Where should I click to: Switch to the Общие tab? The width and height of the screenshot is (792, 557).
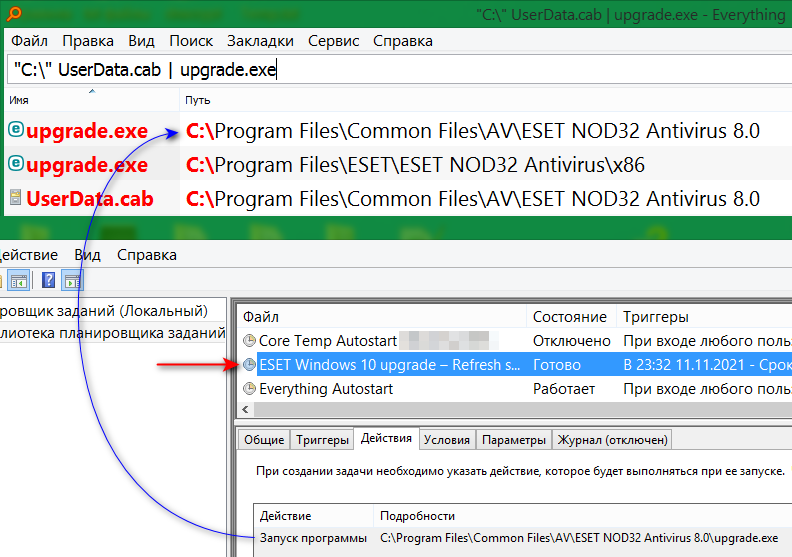tap(264, 440)
